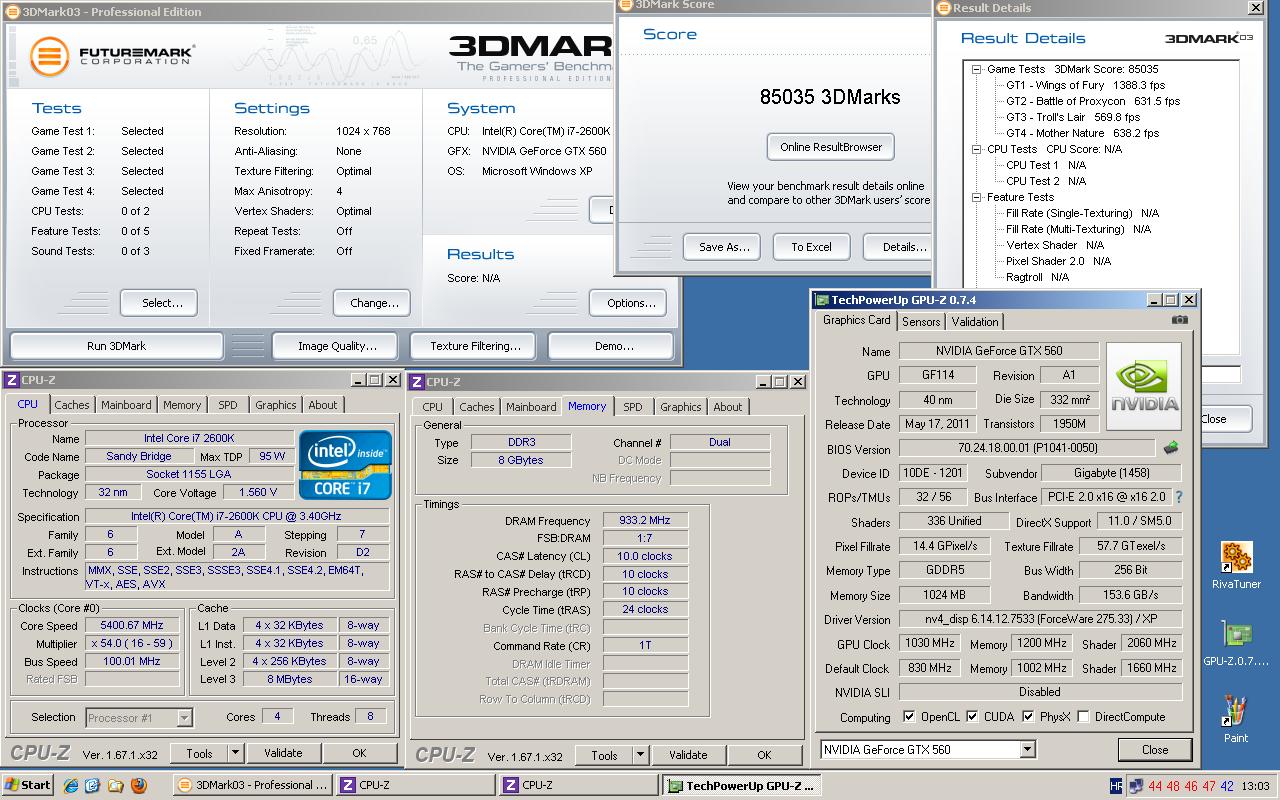The image size is (1280, 800).
Task: Click the Texture Filtering... button
Action: [475, 346]
